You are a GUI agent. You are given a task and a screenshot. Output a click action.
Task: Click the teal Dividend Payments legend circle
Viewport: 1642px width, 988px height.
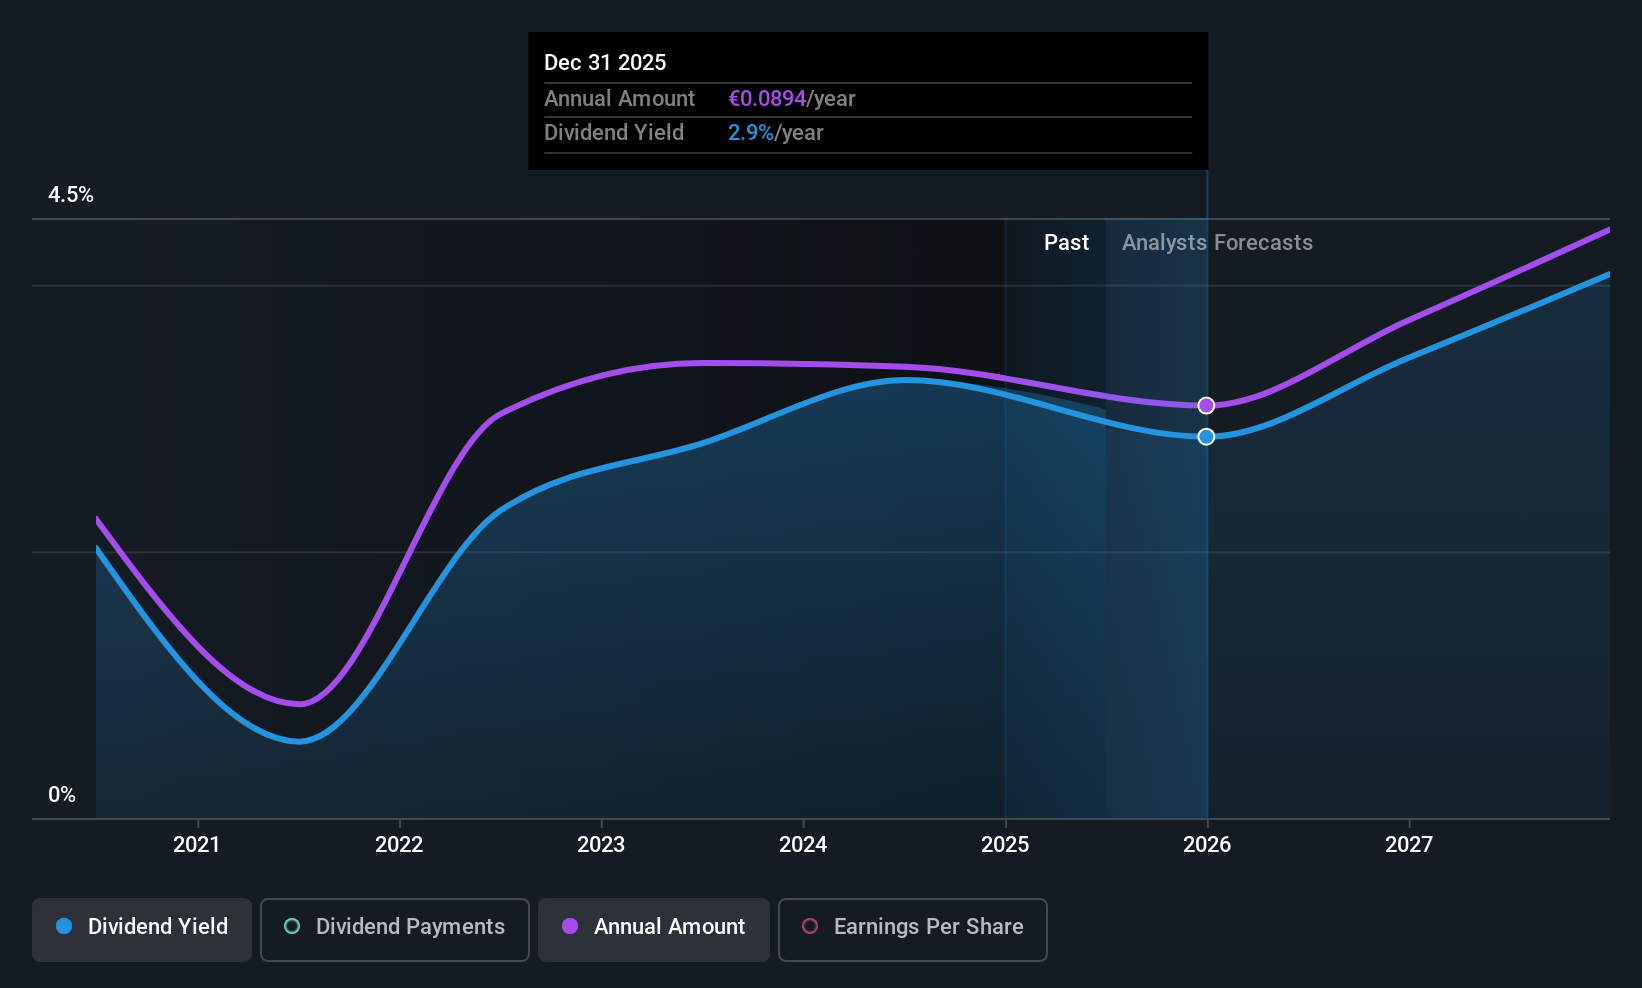pos(292,926)
